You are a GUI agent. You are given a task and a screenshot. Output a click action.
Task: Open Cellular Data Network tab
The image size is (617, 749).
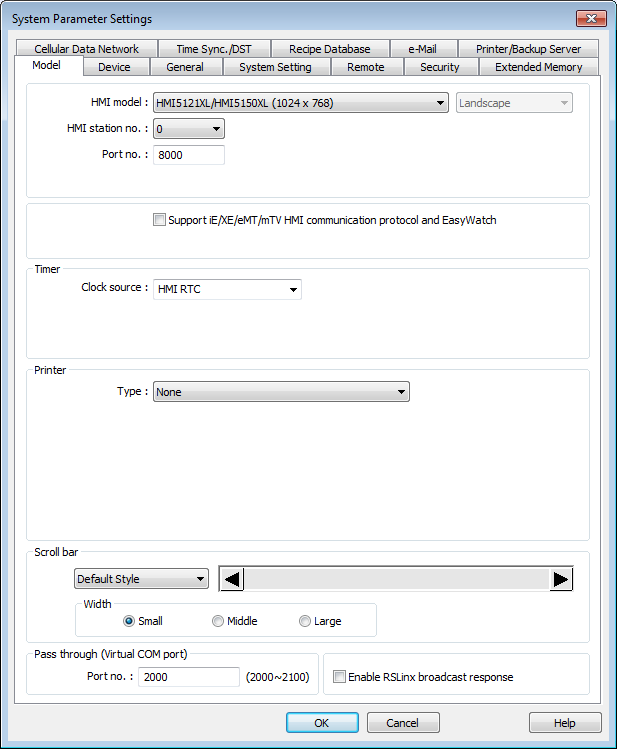(x=86, y=49)
